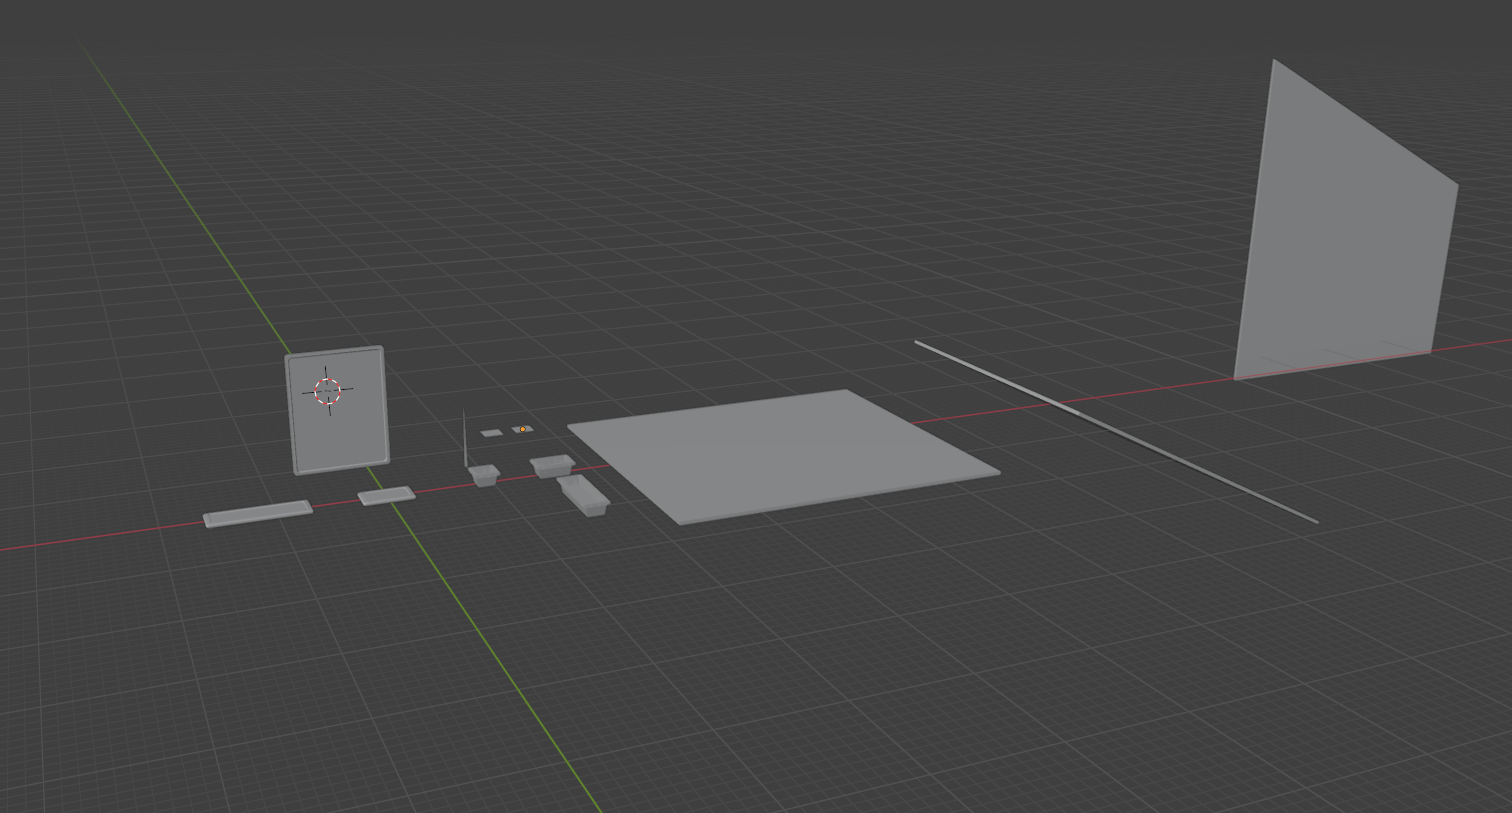Click the tiny flat square with the orange origin dot

[x=522, y=429]
